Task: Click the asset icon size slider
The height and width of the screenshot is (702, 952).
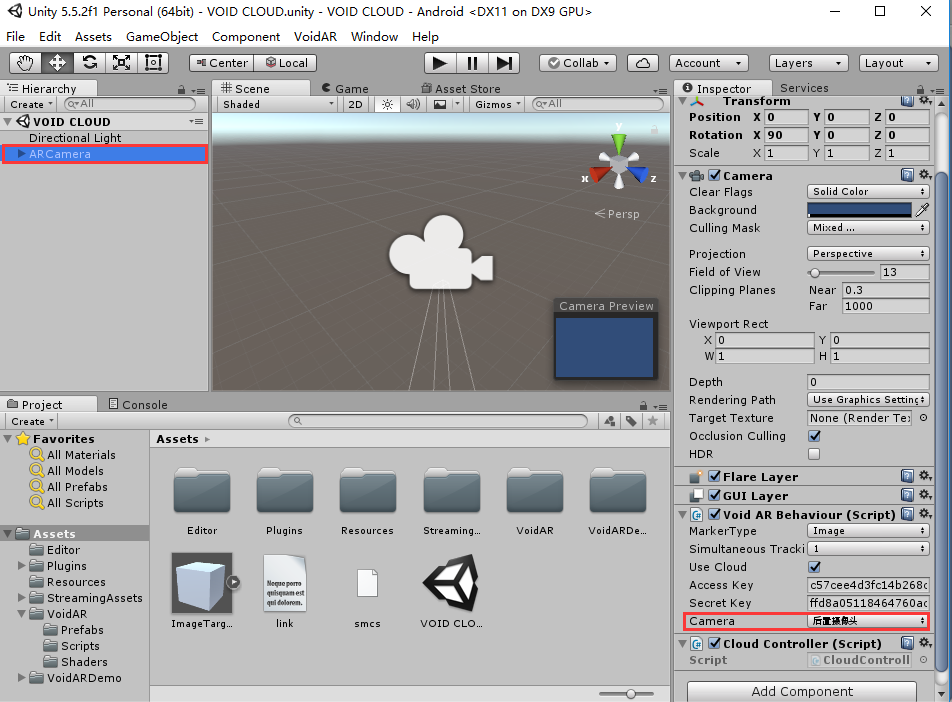Action: [627, 693]
